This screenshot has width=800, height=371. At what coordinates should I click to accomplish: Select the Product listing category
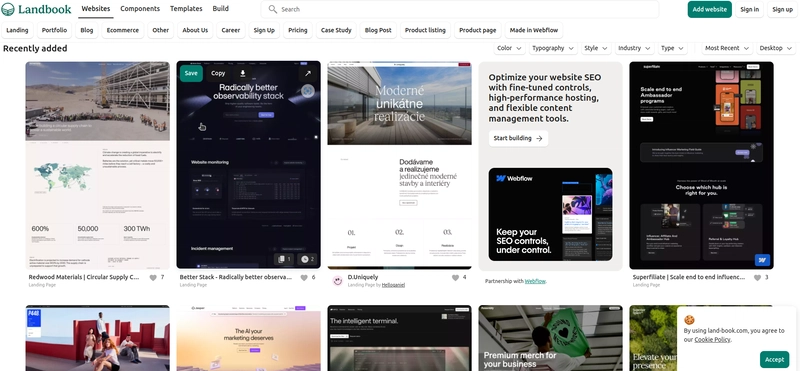[425, 30]
